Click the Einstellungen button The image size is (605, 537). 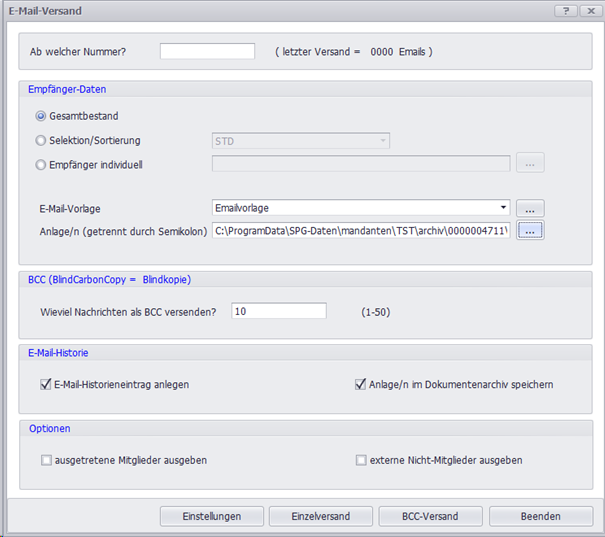coord(211,516)
